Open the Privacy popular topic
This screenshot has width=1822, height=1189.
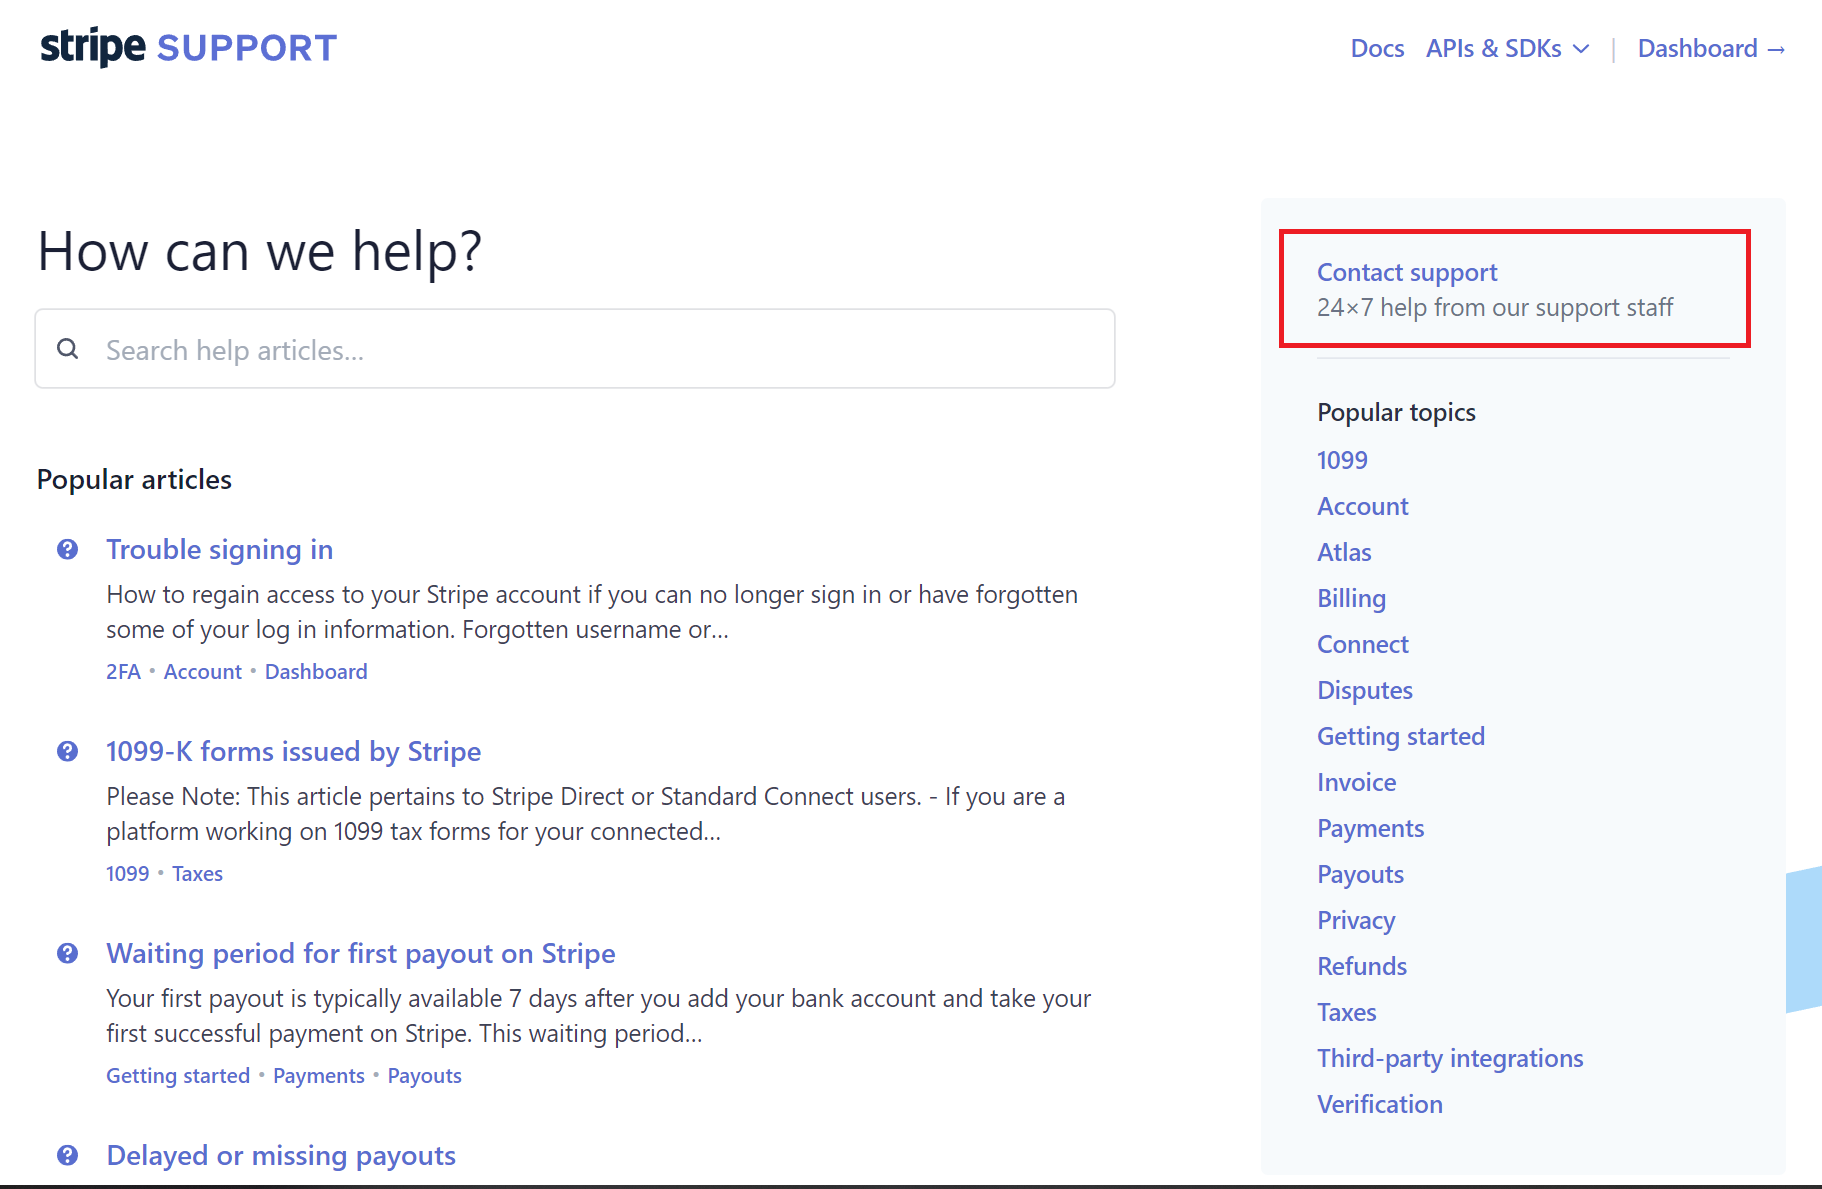pos(1356,920)
